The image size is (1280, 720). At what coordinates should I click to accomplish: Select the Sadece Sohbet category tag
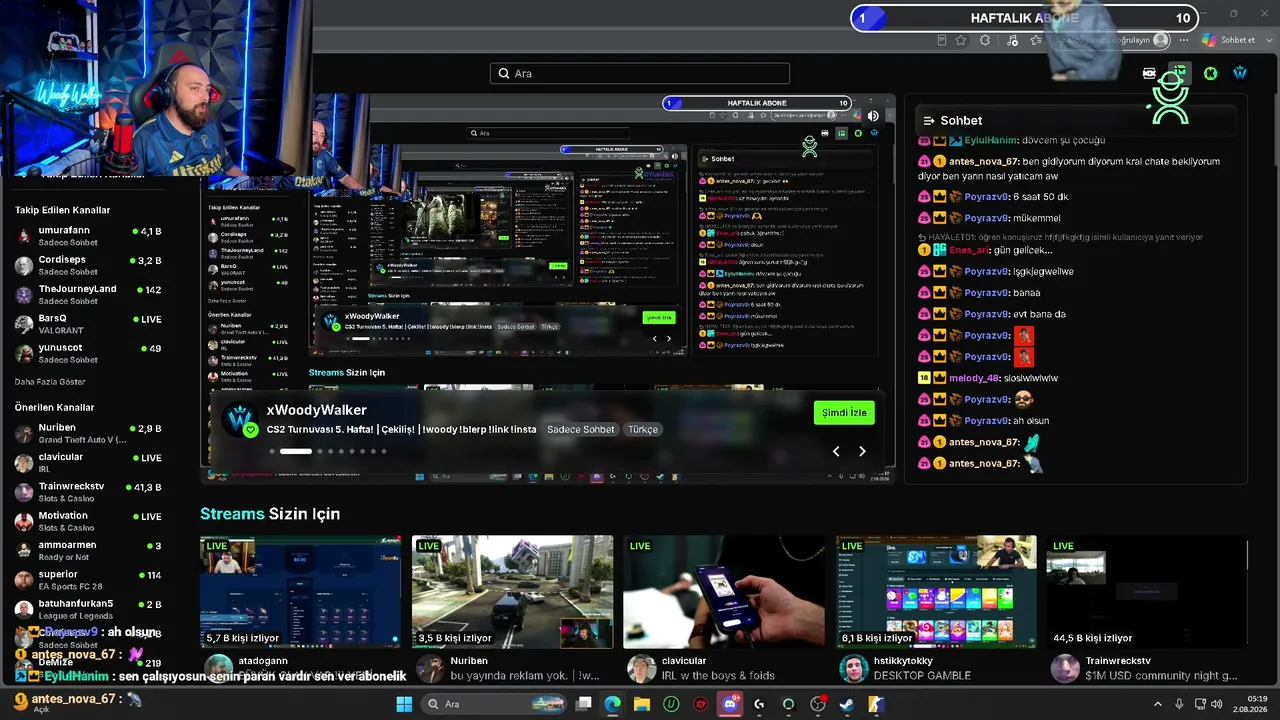(x=581, y=429)
